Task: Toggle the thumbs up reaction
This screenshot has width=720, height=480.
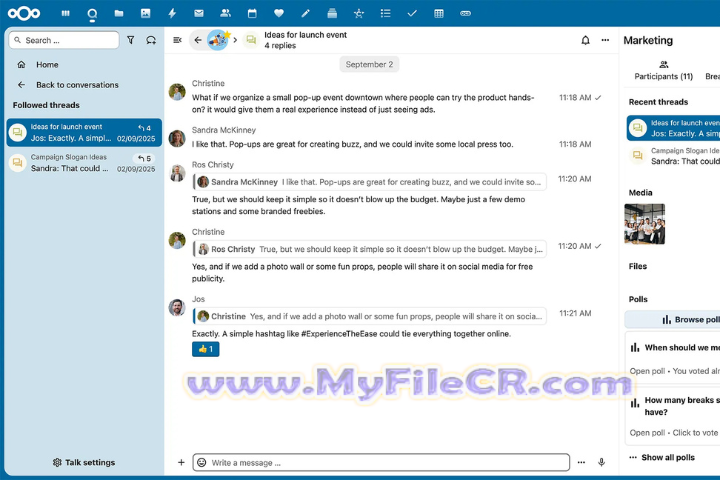Action: pos(205,349)
